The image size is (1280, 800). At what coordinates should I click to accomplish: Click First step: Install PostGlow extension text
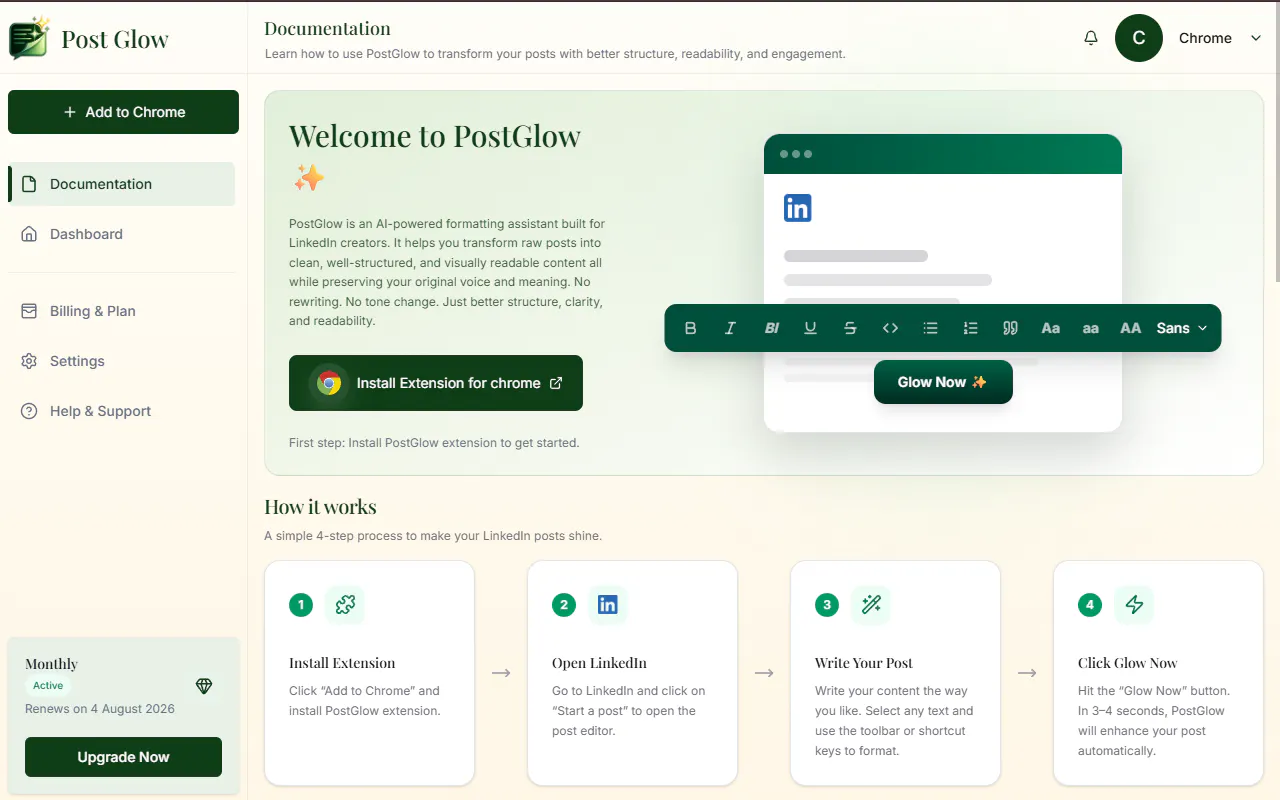click(434, 442)
